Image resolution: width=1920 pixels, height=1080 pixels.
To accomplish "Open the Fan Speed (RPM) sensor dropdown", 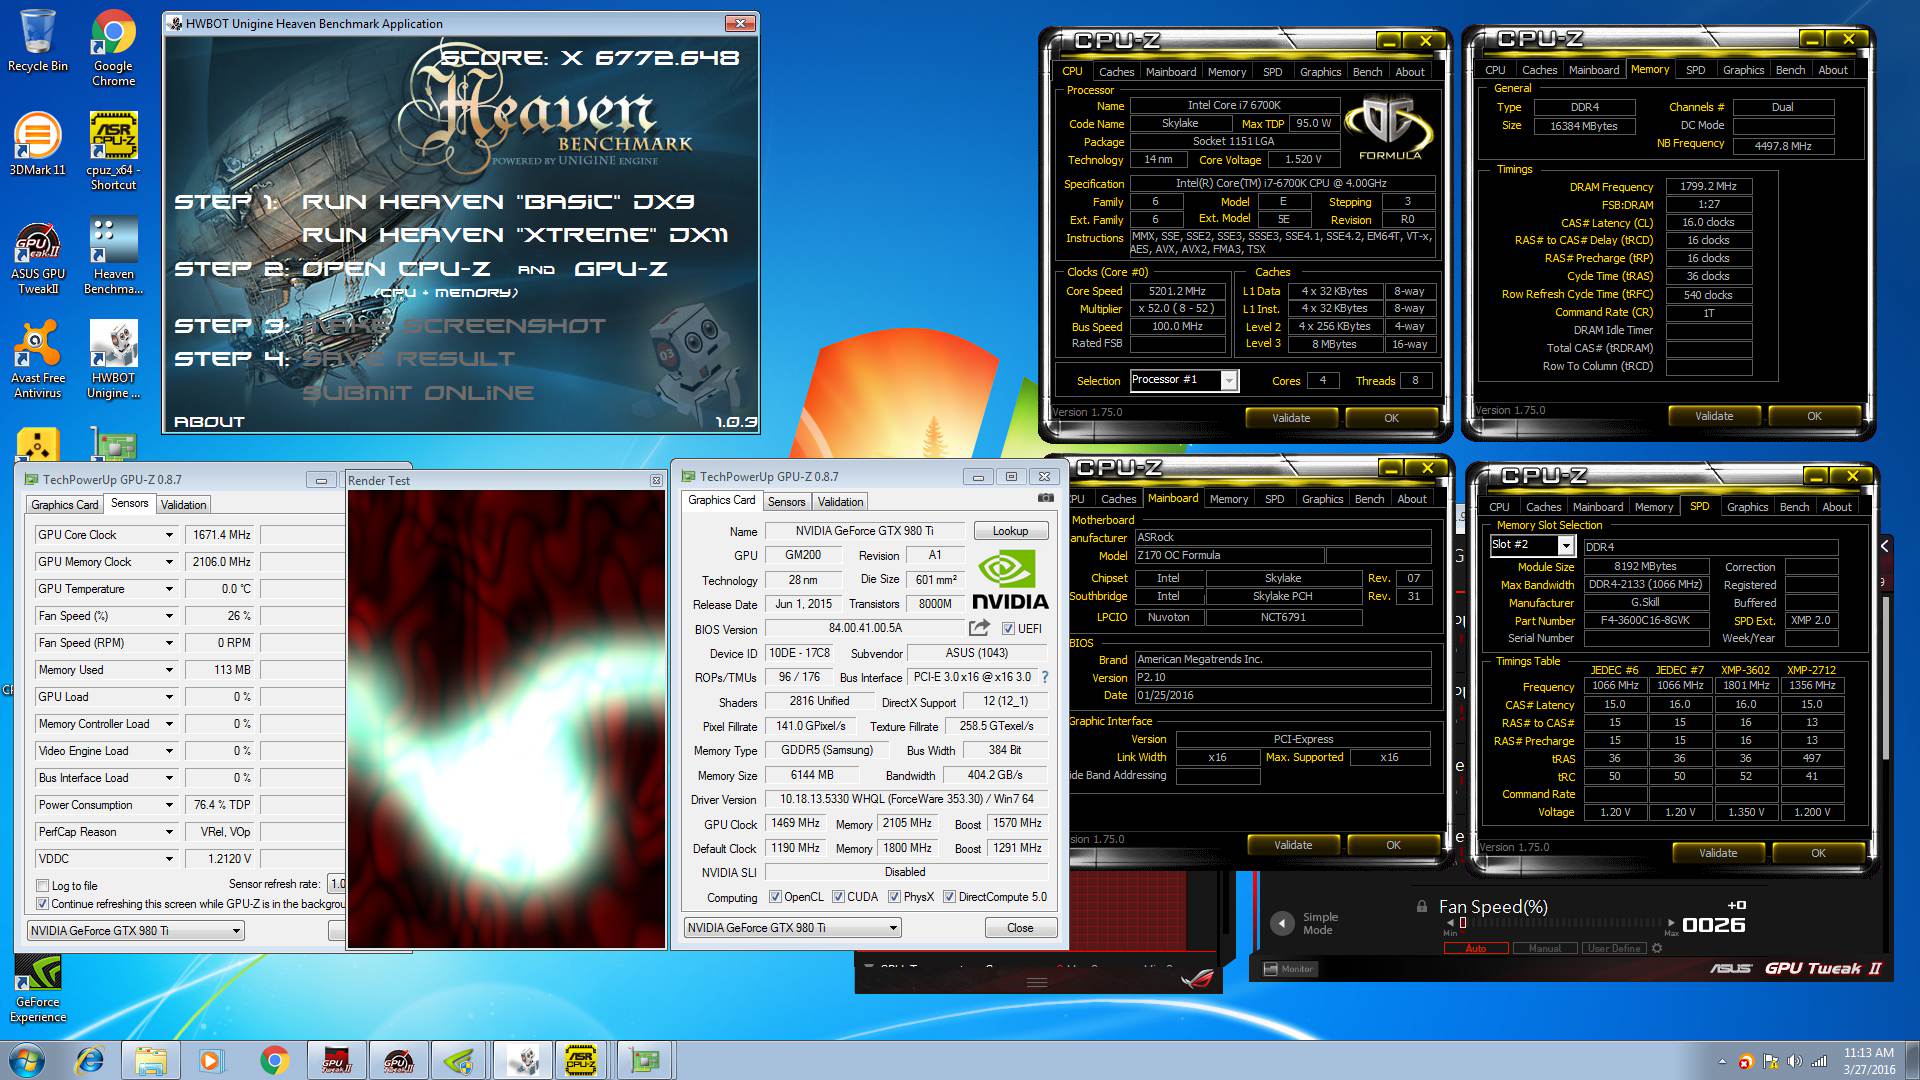I will point(169,643).
